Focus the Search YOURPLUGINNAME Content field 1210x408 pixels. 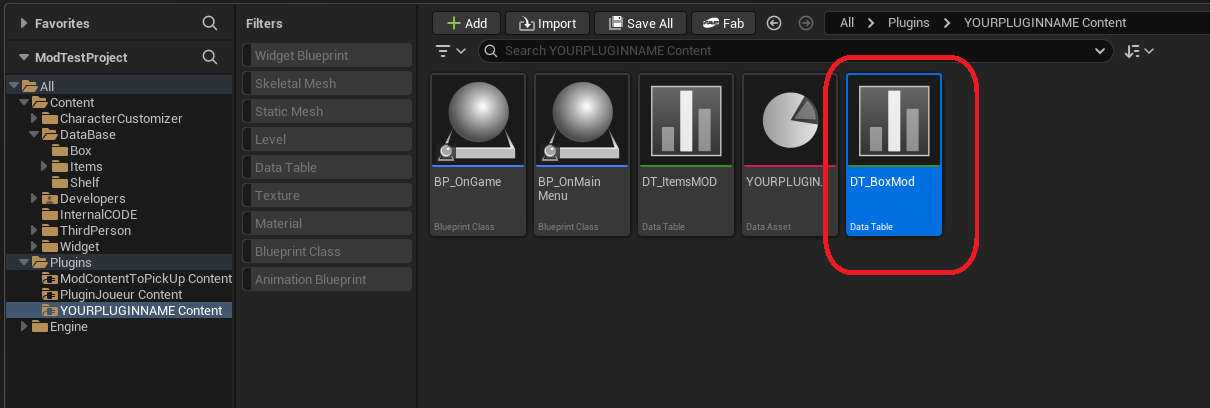click(796, 51)
